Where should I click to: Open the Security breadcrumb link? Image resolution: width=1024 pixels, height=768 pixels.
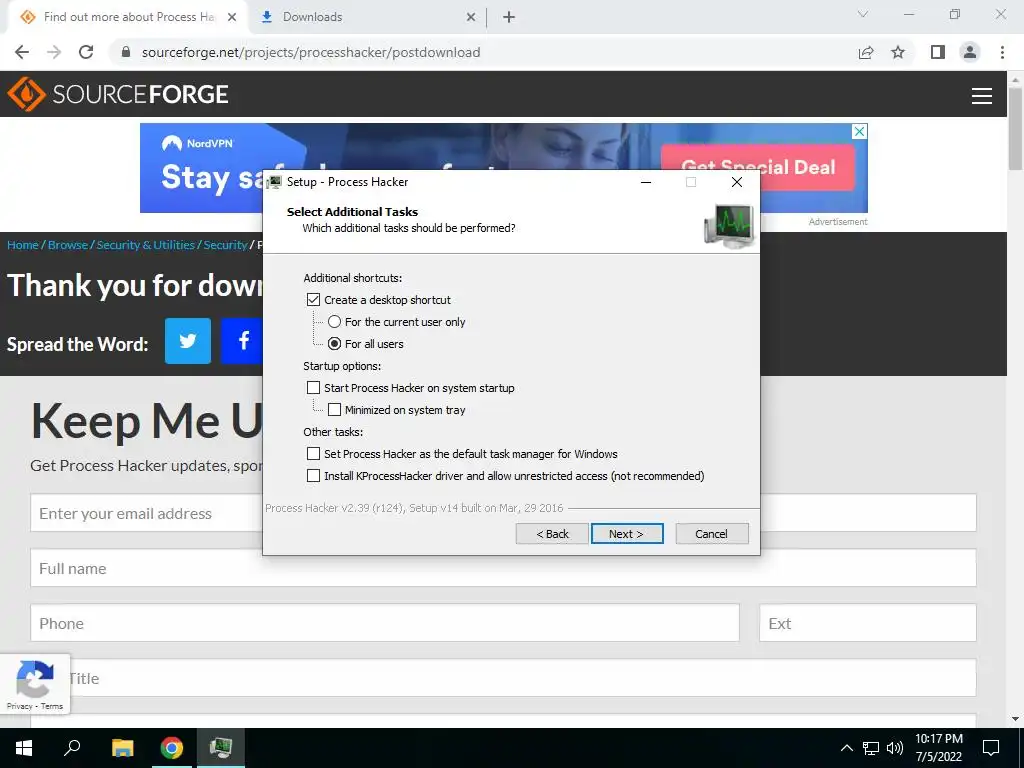225,245
